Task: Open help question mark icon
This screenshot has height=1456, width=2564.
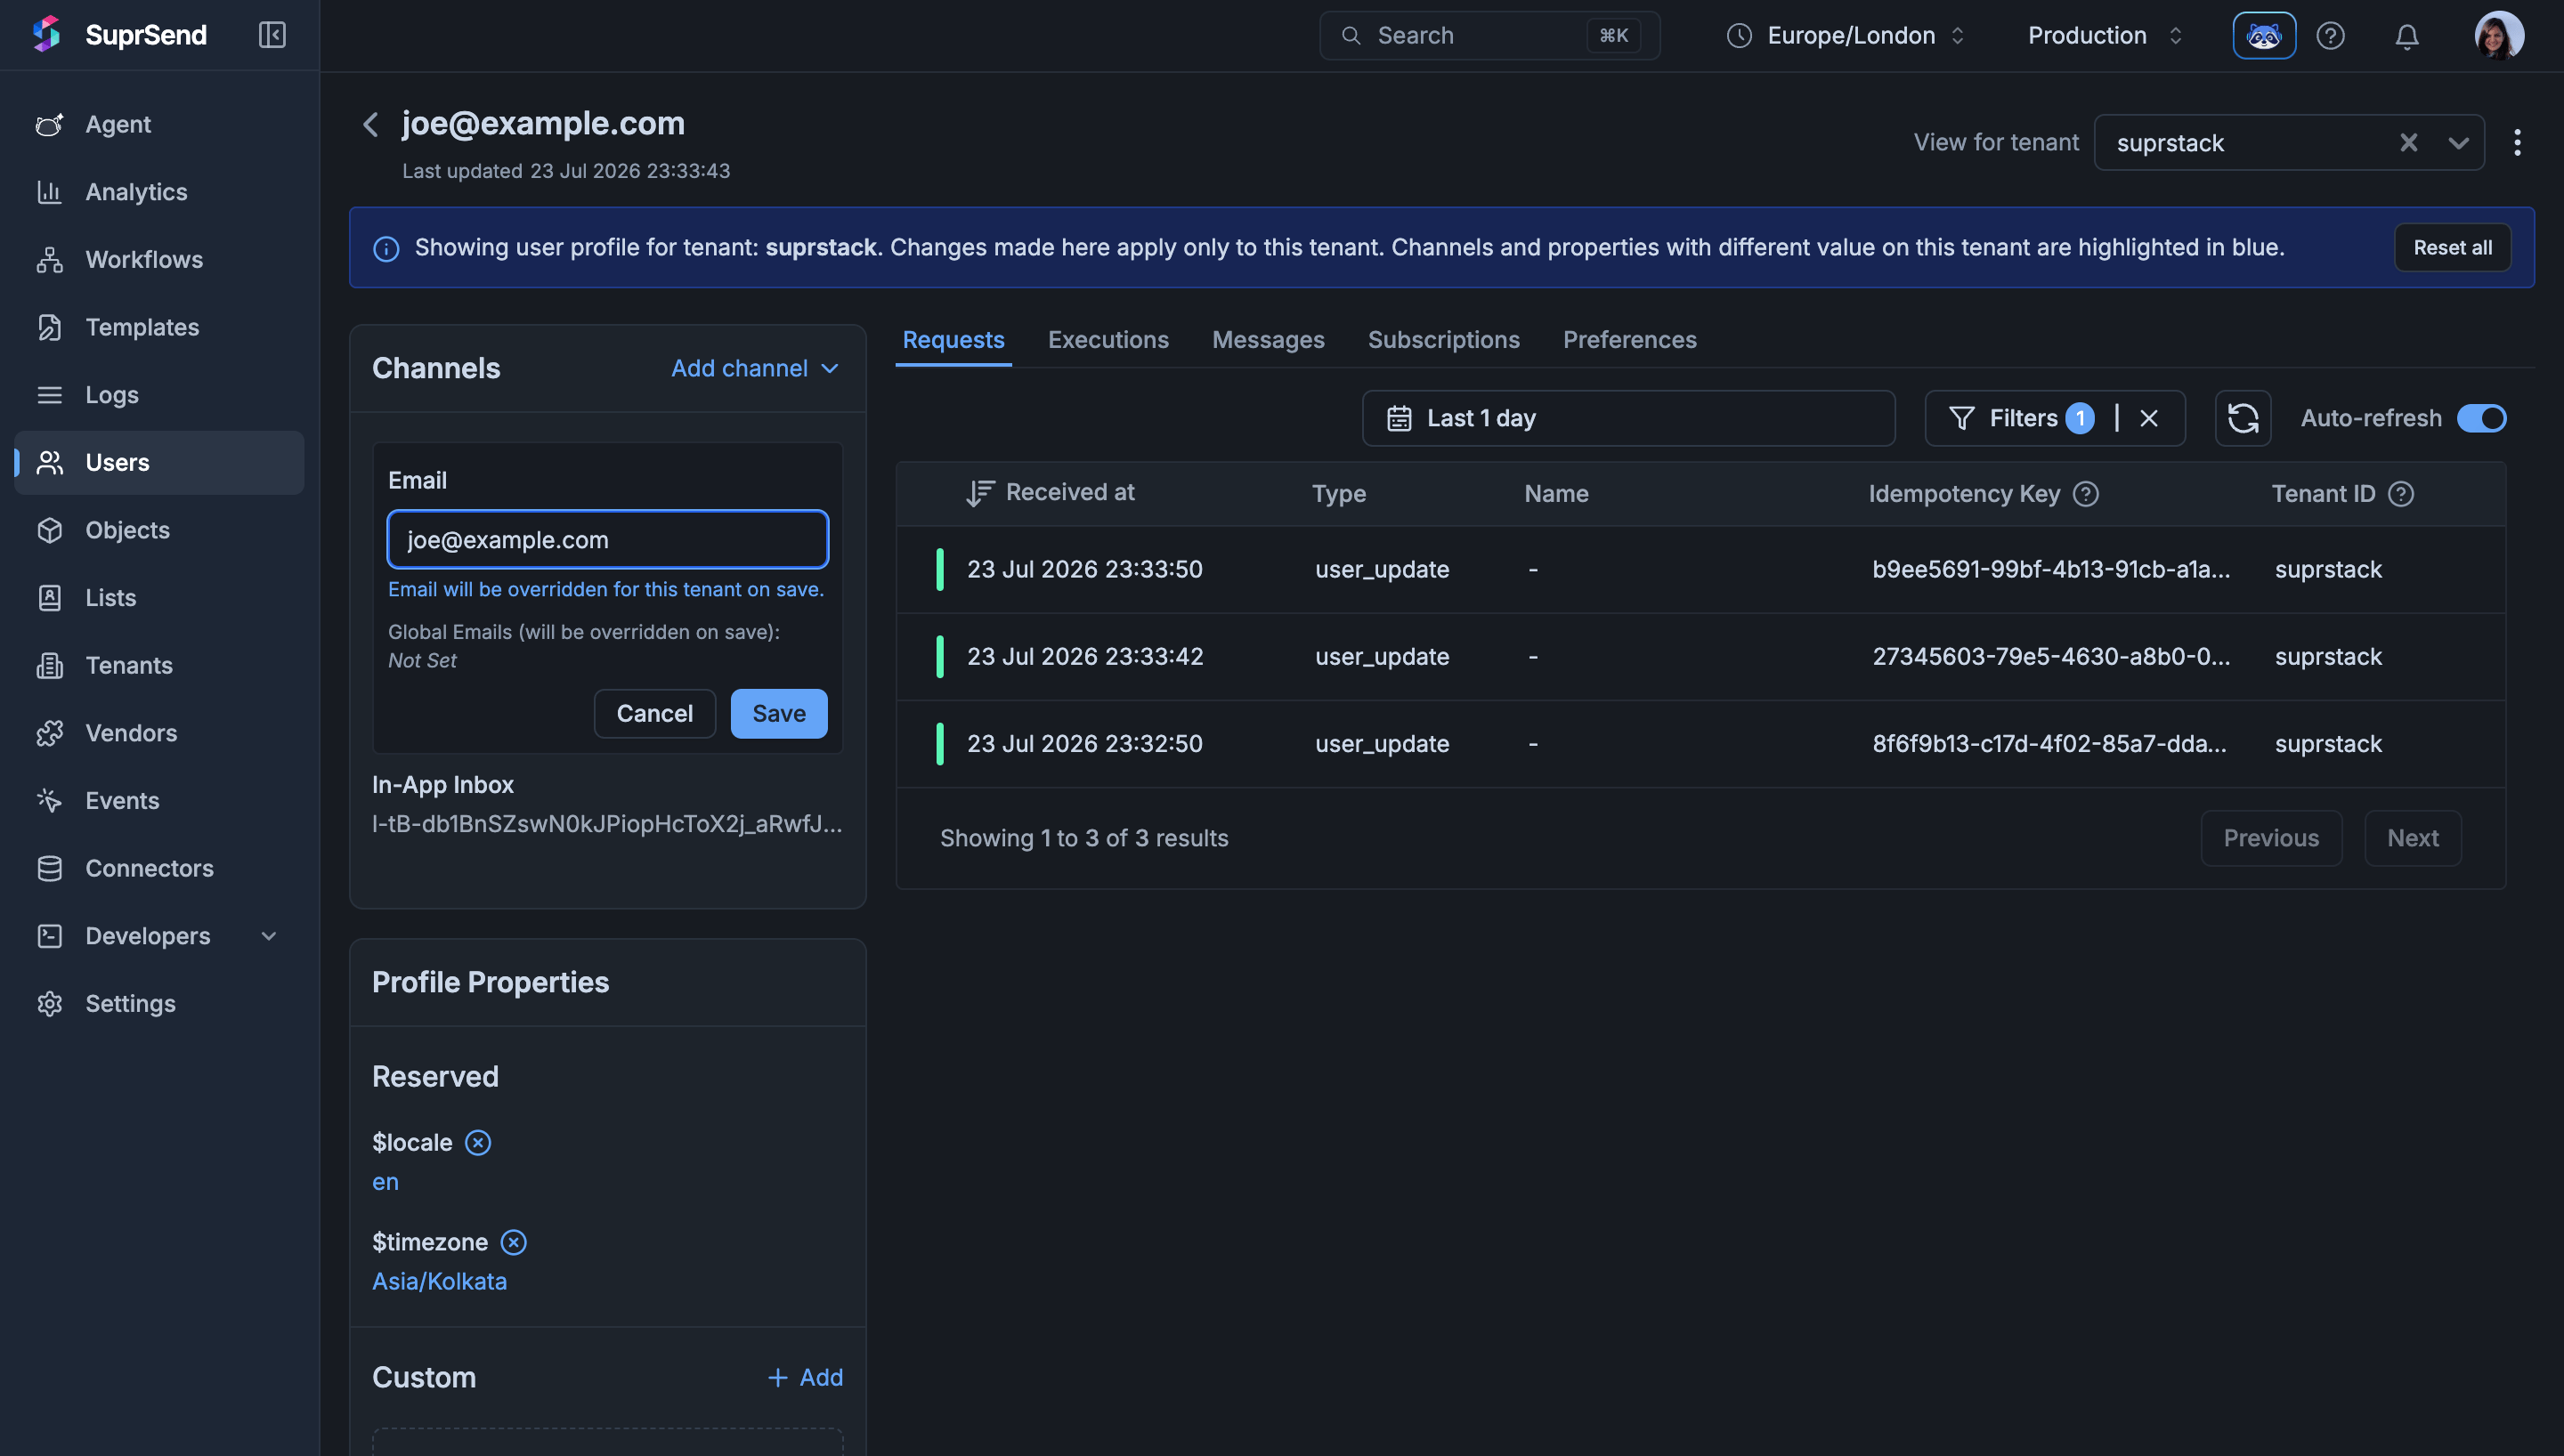Action: (x=2331, y=36)
